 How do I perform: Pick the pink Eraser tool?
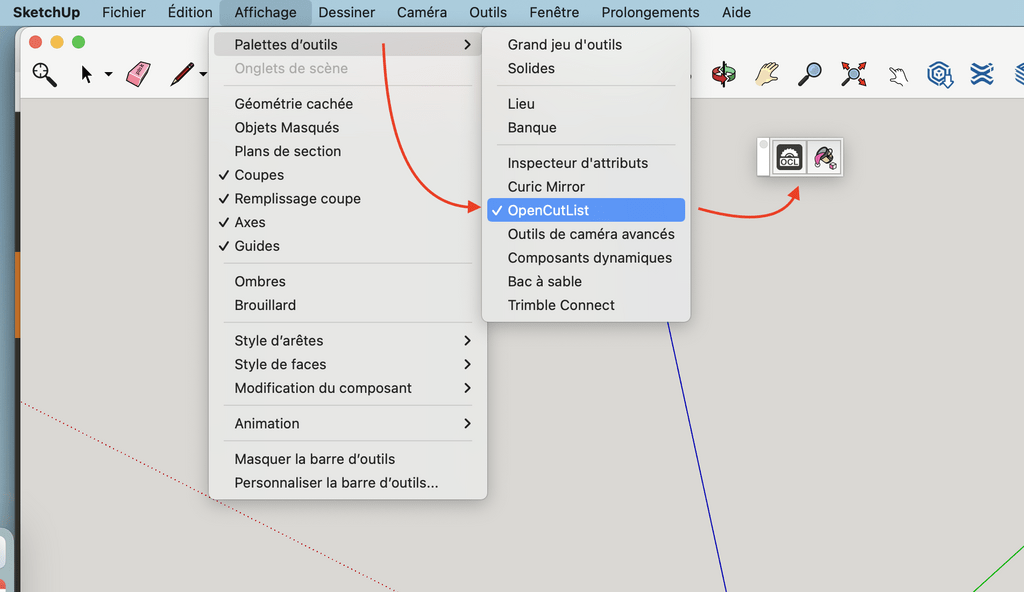click(x=138, y=74)
